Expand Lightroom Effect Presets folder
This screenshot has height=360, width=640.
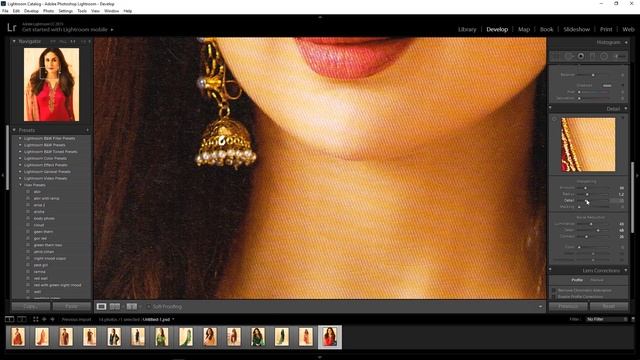(20, 165)
